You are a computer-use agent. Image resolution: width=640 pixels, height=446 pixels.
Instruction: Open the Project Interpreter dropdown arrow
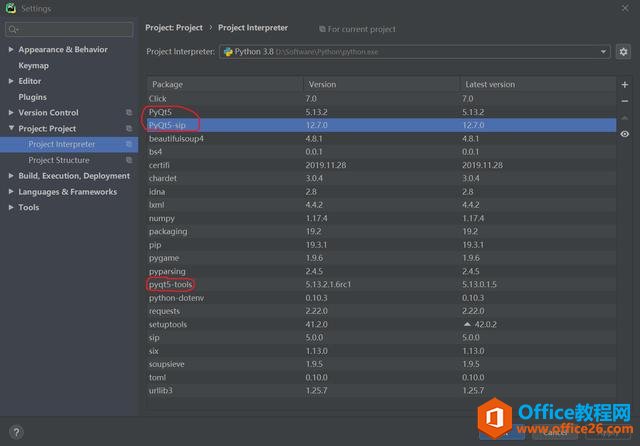(x=603, y=52)
